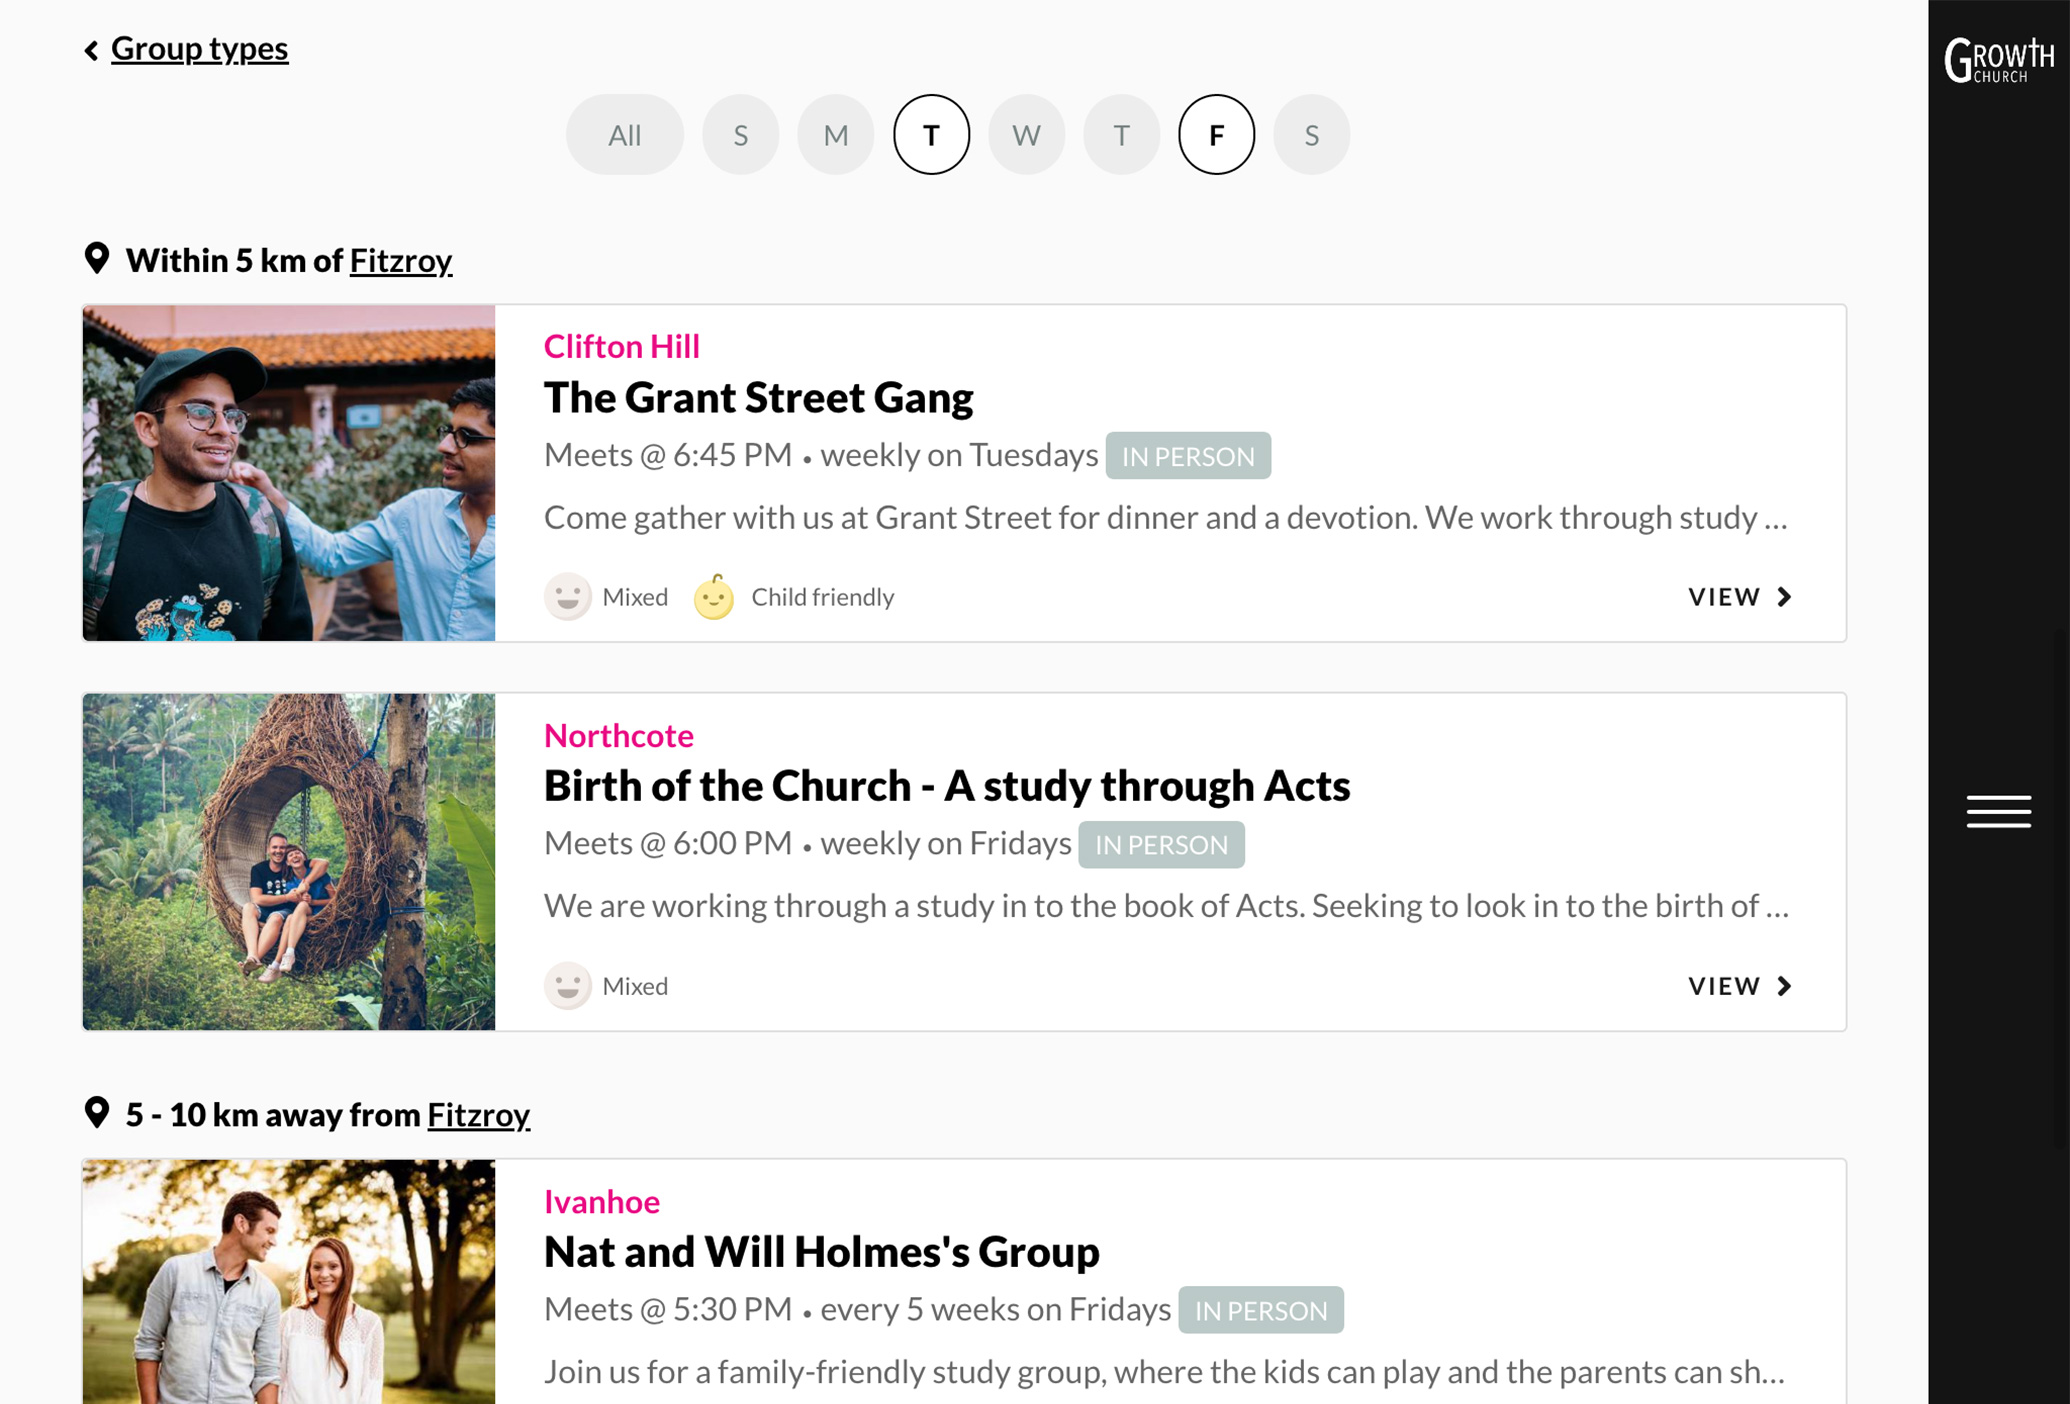
Task: Deselect the Tuesday day filter
Action: (x=931, y=135)
